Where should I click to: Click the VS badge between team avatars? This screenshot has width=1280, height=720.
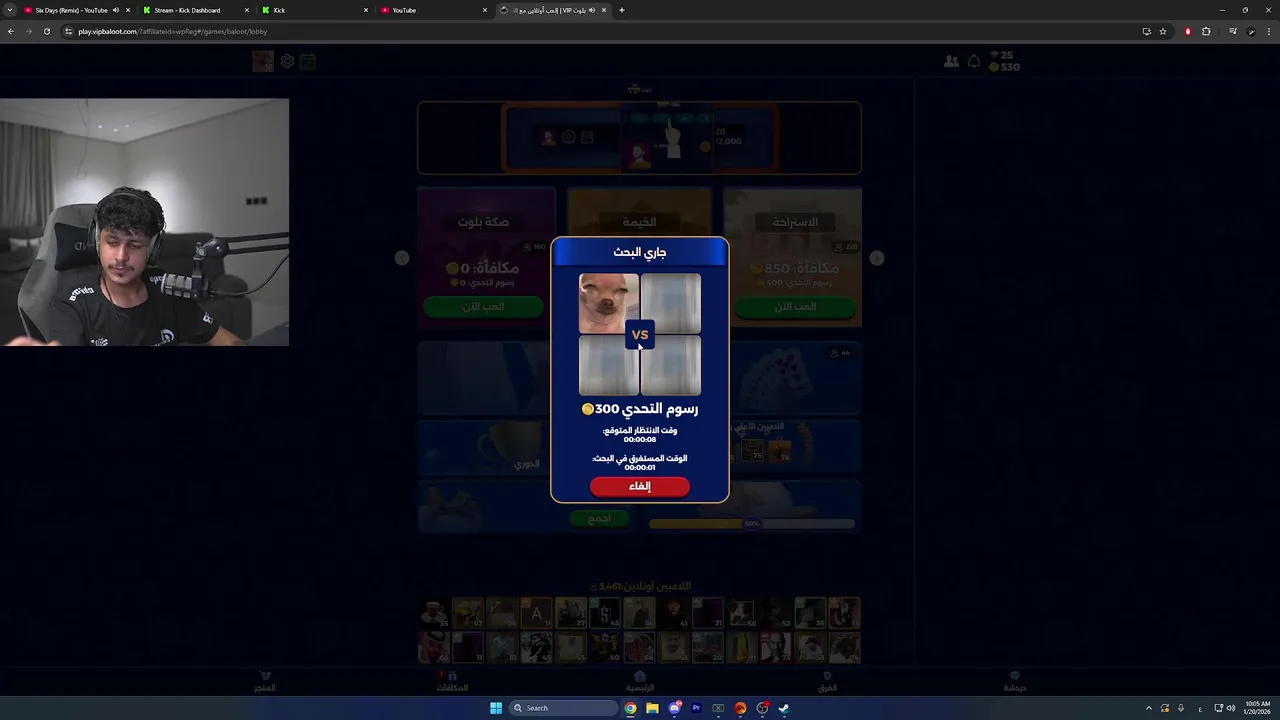coord(640,335)
